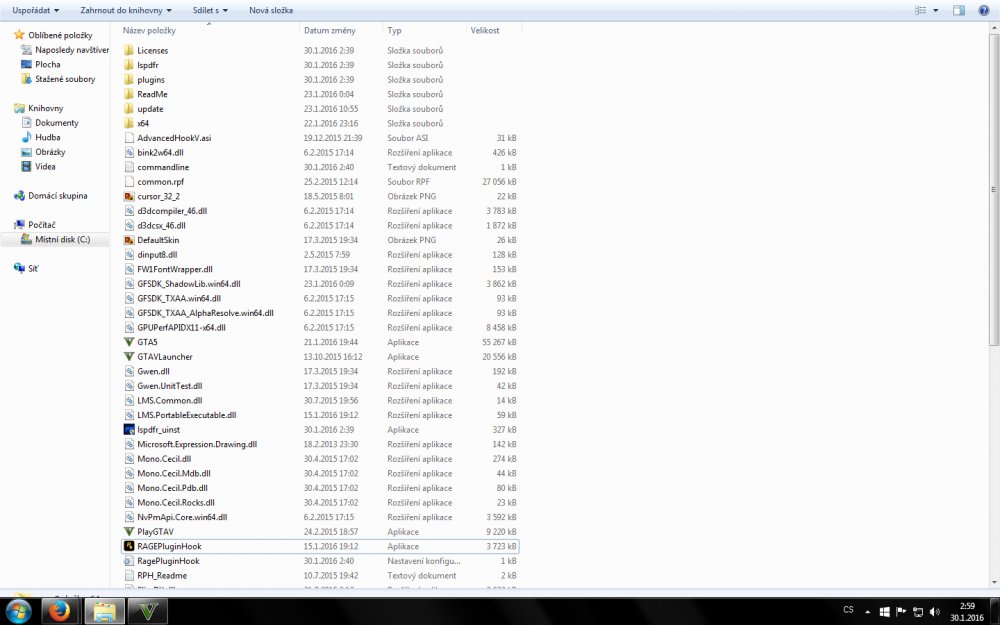Screen dimensions: 1000x625
Task: Open the Uspořádat dropdown menu
Action: tap(36, 10)
